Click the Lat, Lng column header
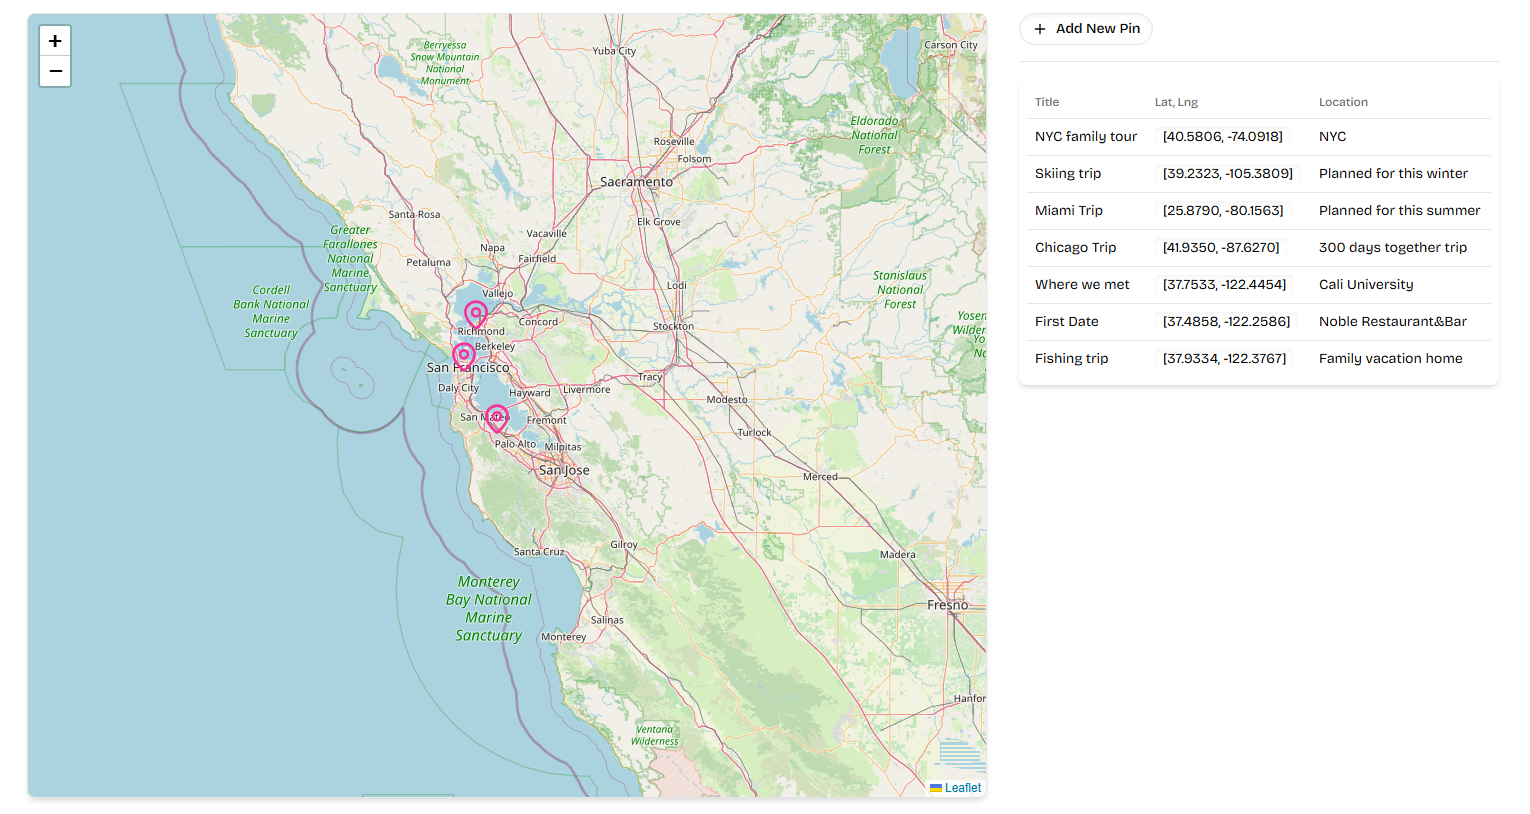The image size is (1530, 814). click(1176, 102)
